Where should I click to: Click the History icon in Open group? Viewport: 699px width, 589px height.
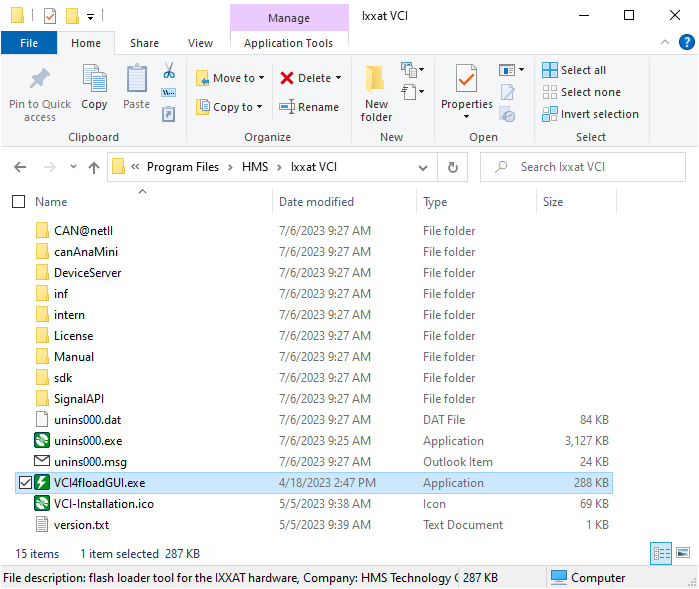click(x=507, y=114)
